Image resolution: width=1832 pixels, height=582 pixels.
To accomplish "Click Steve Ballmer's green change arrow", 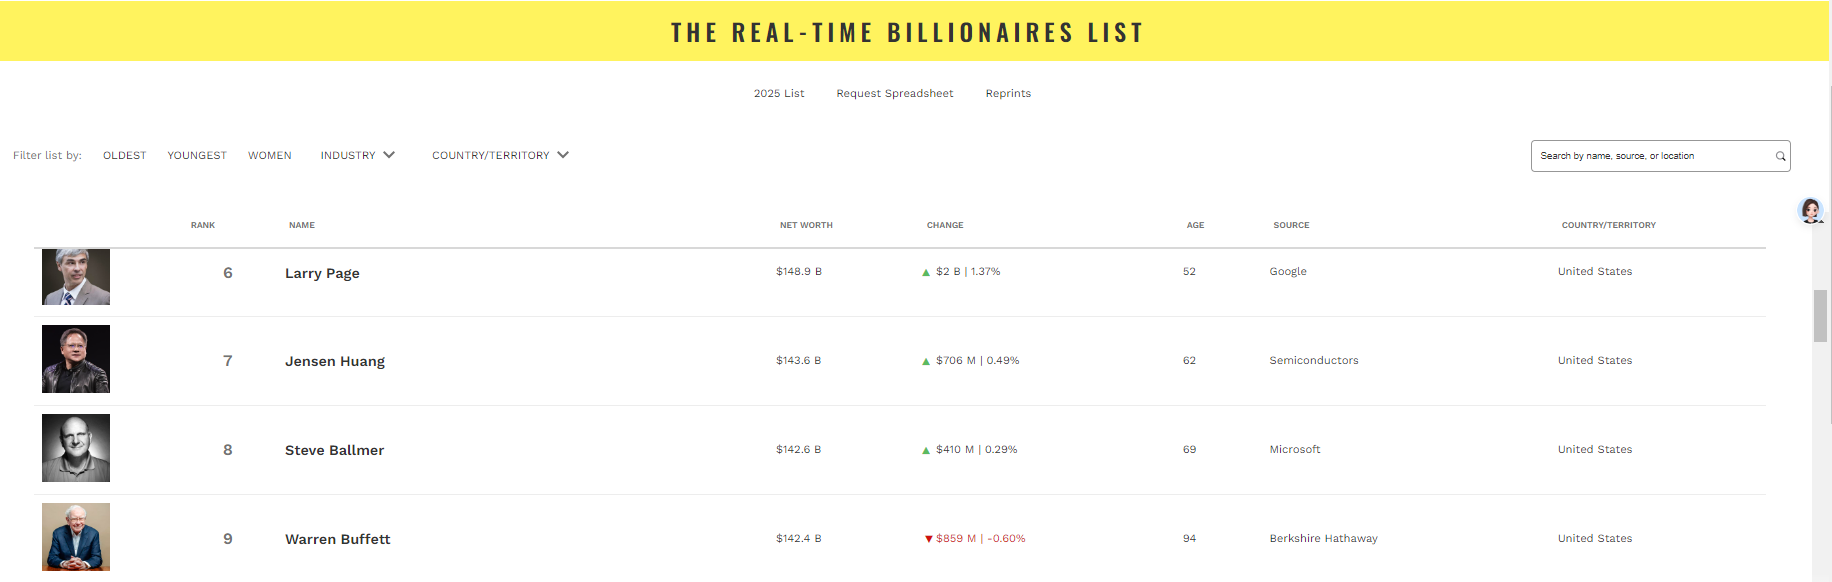I will click(x=926, y=450).
